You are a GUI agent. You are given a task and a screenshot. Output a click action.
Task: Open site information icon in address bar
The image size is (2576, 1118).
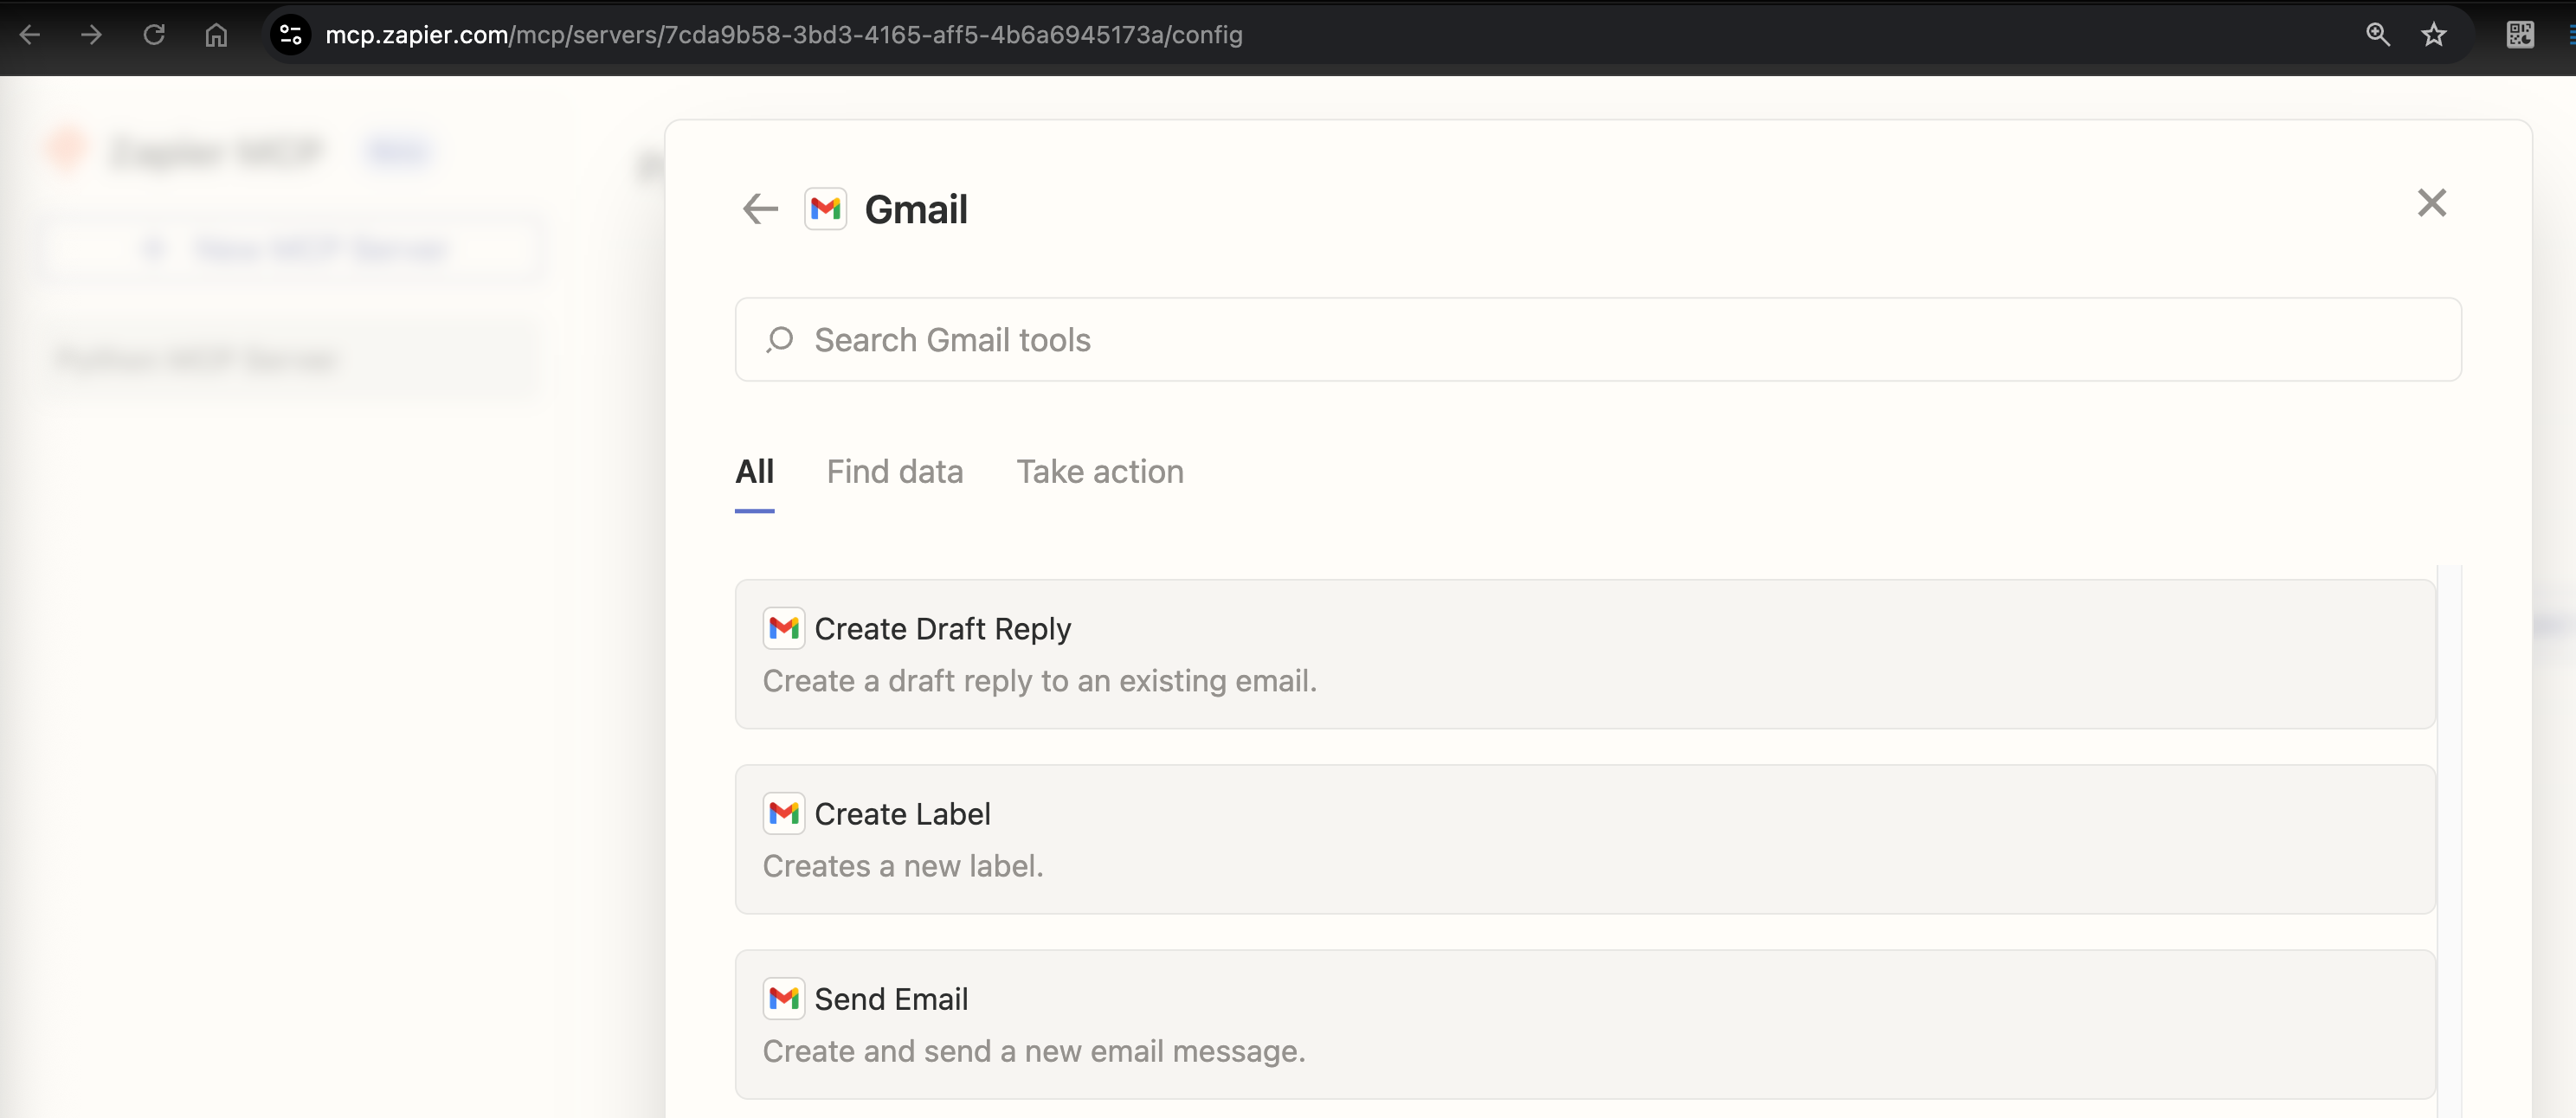290,35
